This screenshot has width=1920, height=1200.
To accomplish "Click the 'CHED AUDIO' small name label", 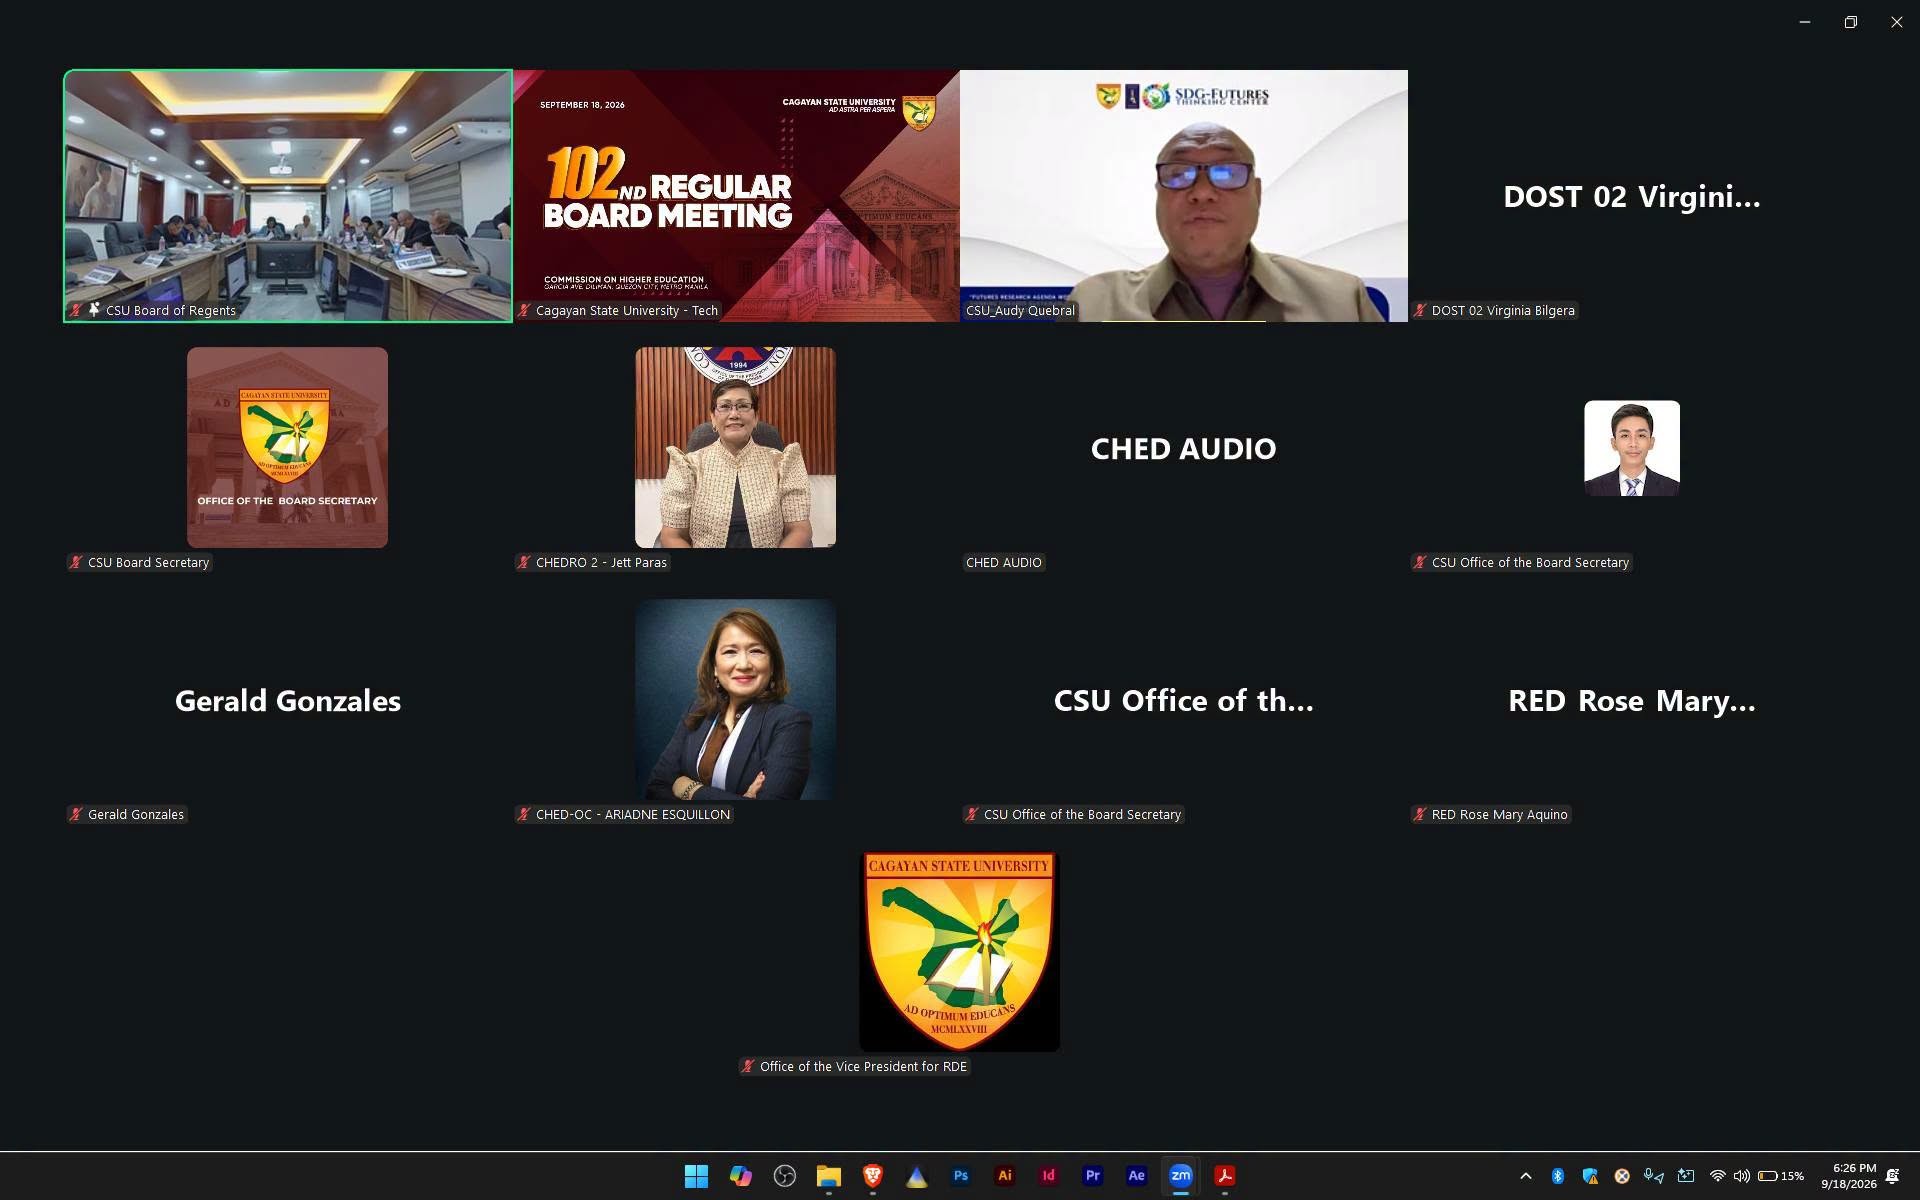I will 1004,563.
